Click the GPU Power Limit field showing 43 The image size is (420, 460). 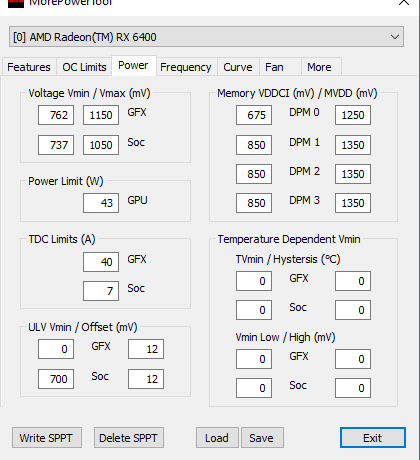(x=101, y=203)
